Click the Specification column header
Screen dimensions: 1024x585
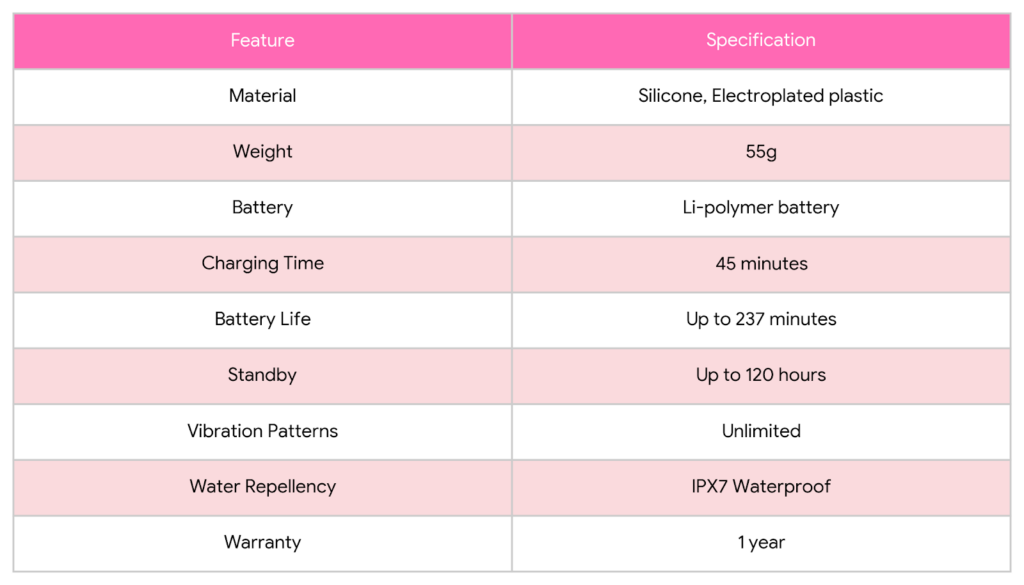[760, 41]
